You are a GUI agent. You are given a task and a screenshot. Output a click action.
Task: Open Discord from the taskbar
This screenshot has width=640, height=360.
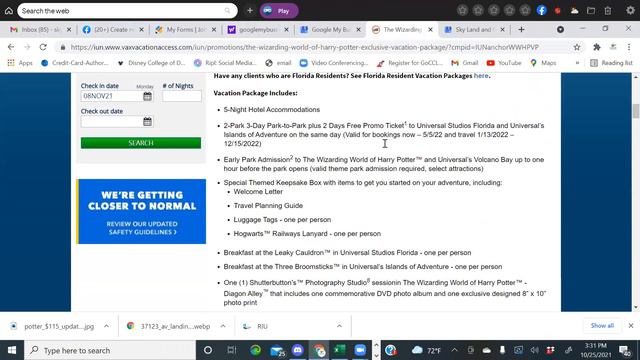point(298,350)
